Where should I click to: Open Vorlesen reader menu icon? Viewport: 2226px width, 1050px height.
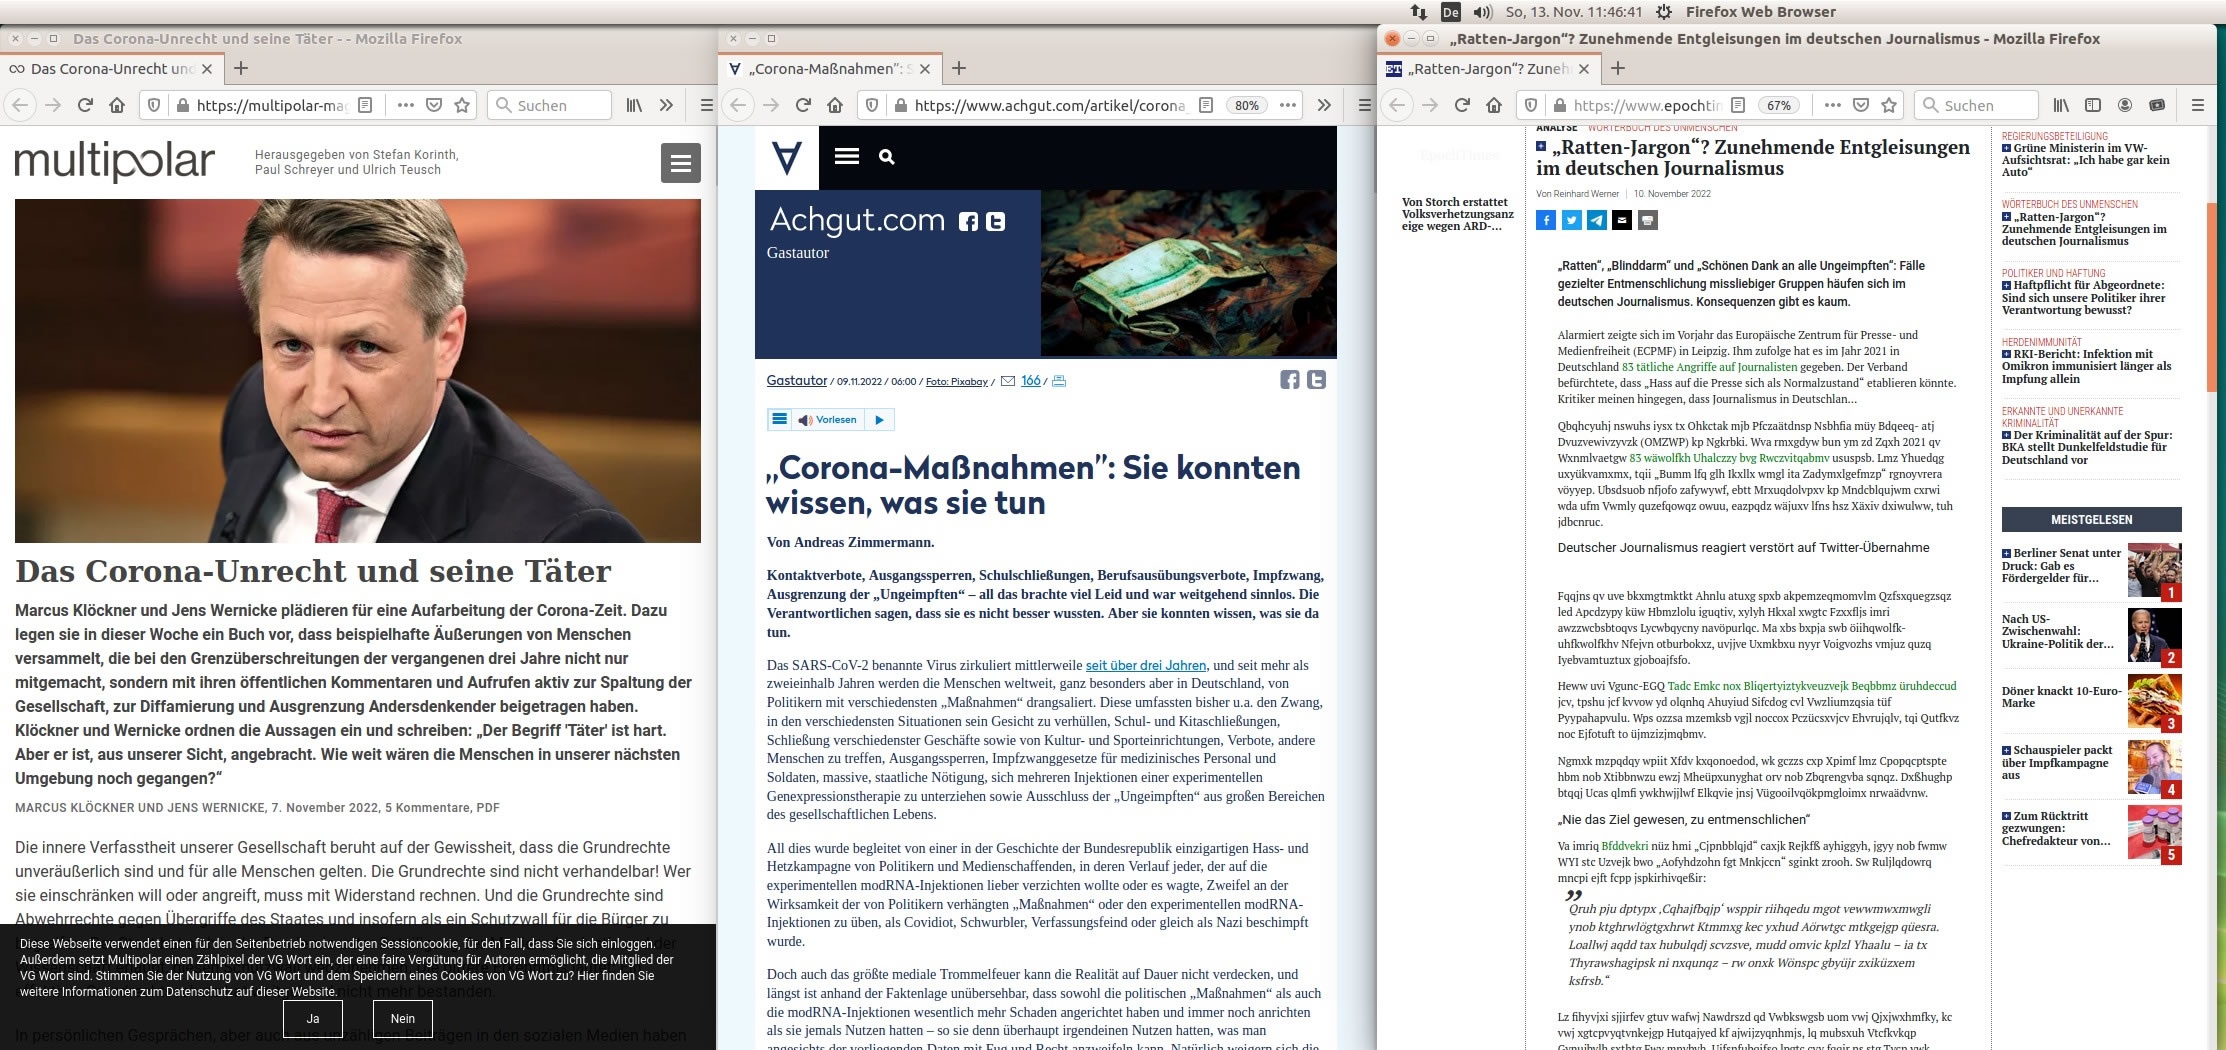(779, 420)
